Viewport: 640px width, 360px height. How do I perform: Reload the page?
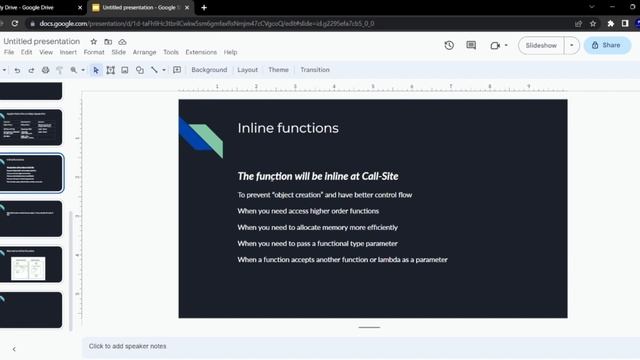click(15, 24)
